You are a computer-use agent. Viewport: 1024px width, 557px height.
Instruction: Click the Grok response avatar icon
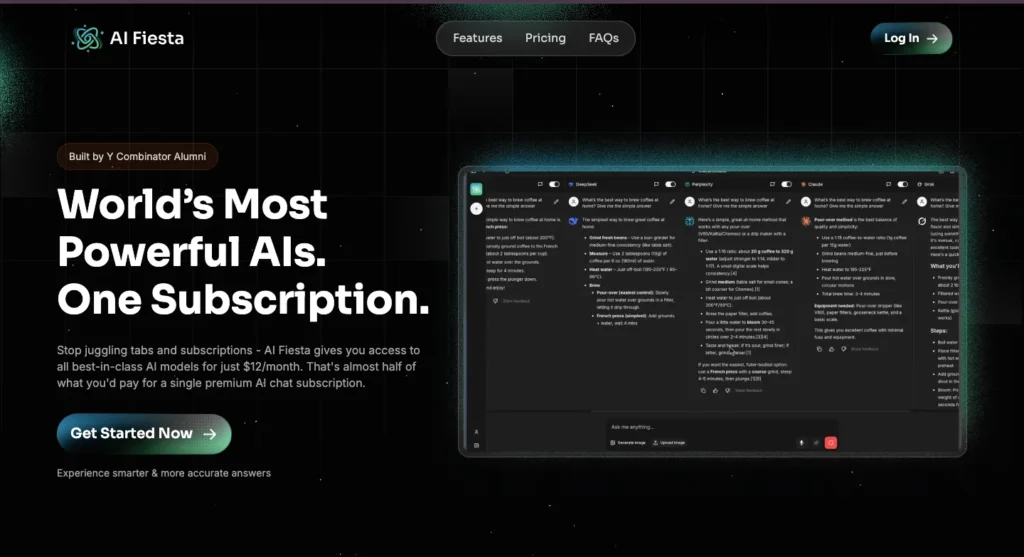tap(922, 221)
